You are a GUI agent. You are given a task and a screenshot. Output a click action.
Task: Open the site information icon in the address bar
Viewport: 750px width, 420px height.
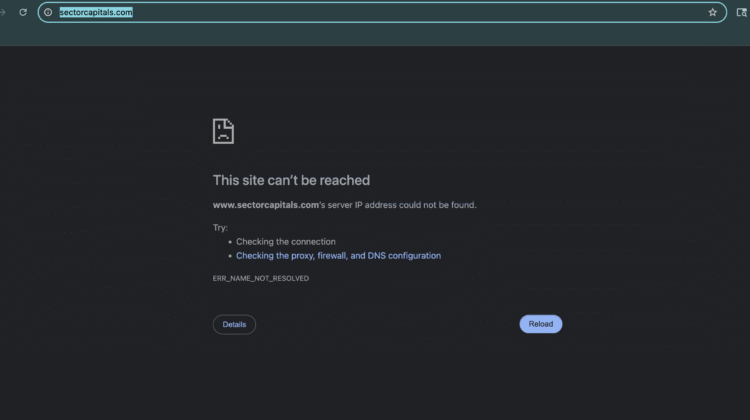[47, 12]
